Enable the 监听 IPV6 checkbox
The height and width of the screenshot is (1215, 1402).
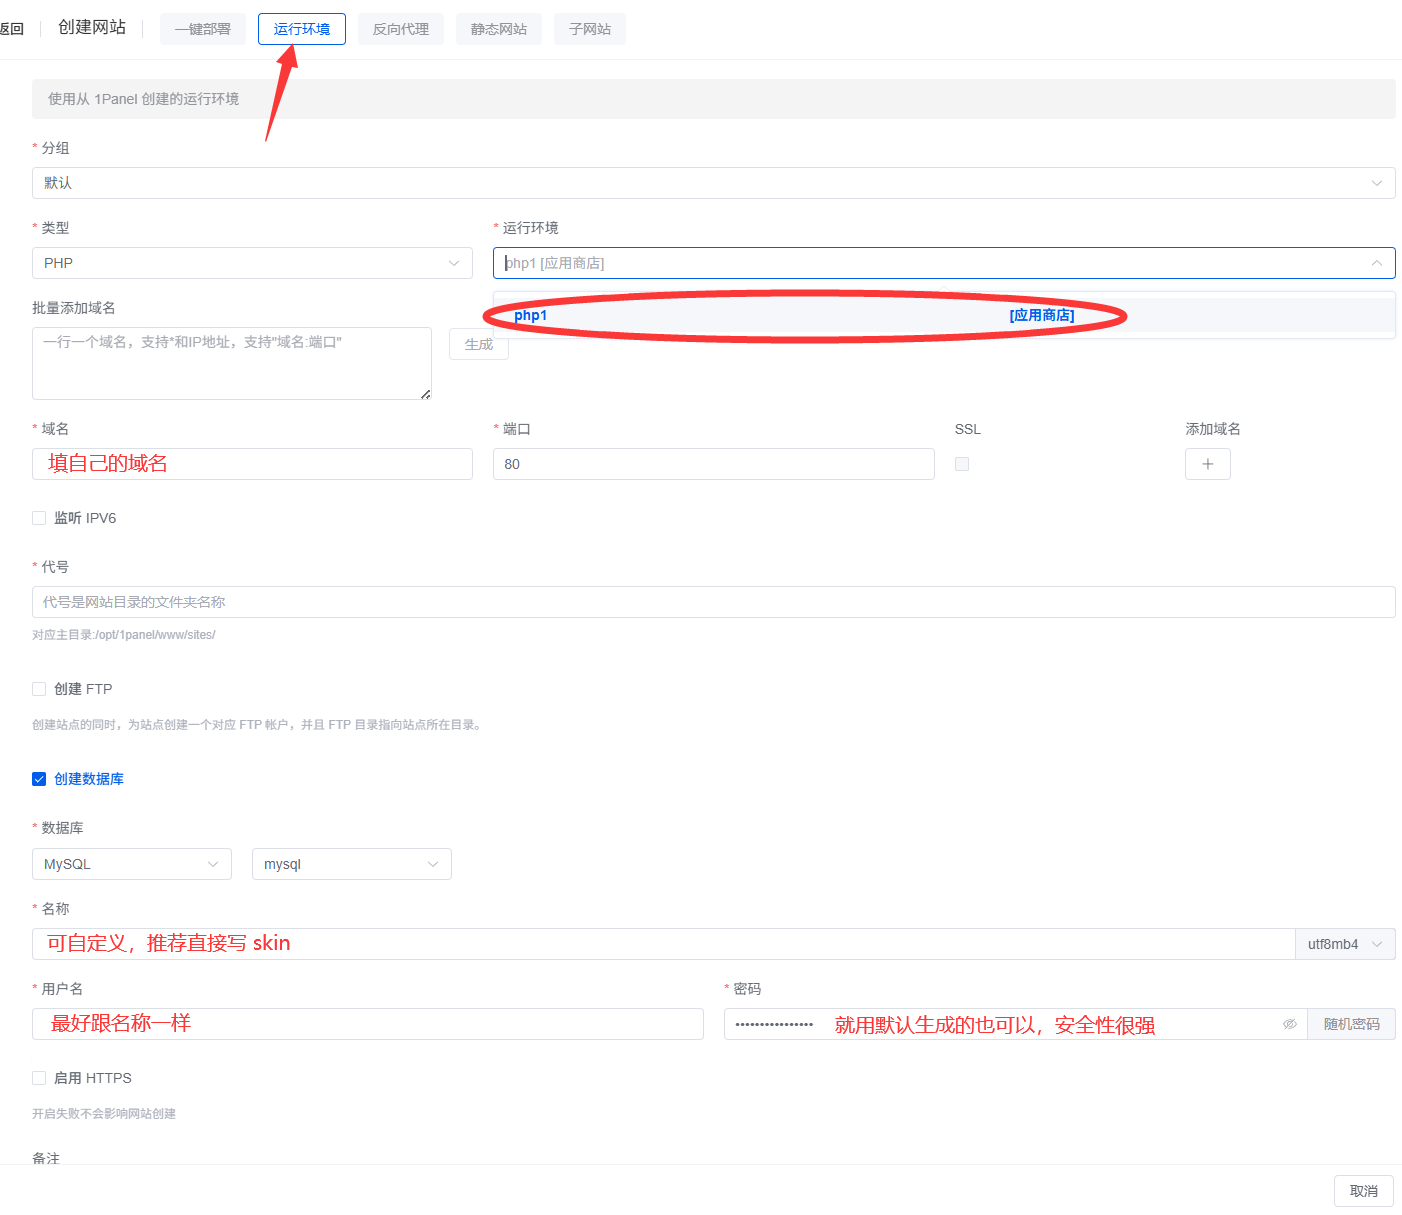pos(39,518)
